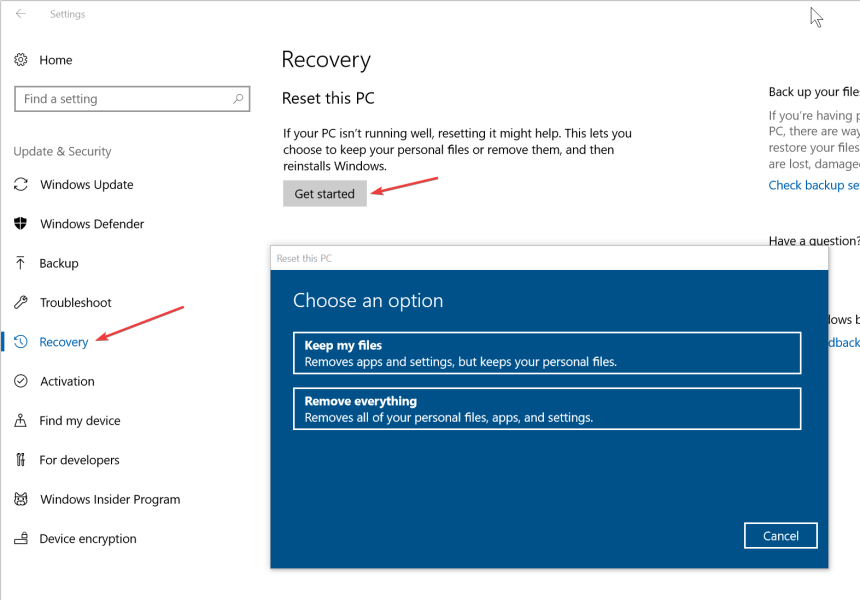Image resolution: width=860 pixels, height=600 pixels.
Task: Open Home from the sidebar
Action: (57, 60)
